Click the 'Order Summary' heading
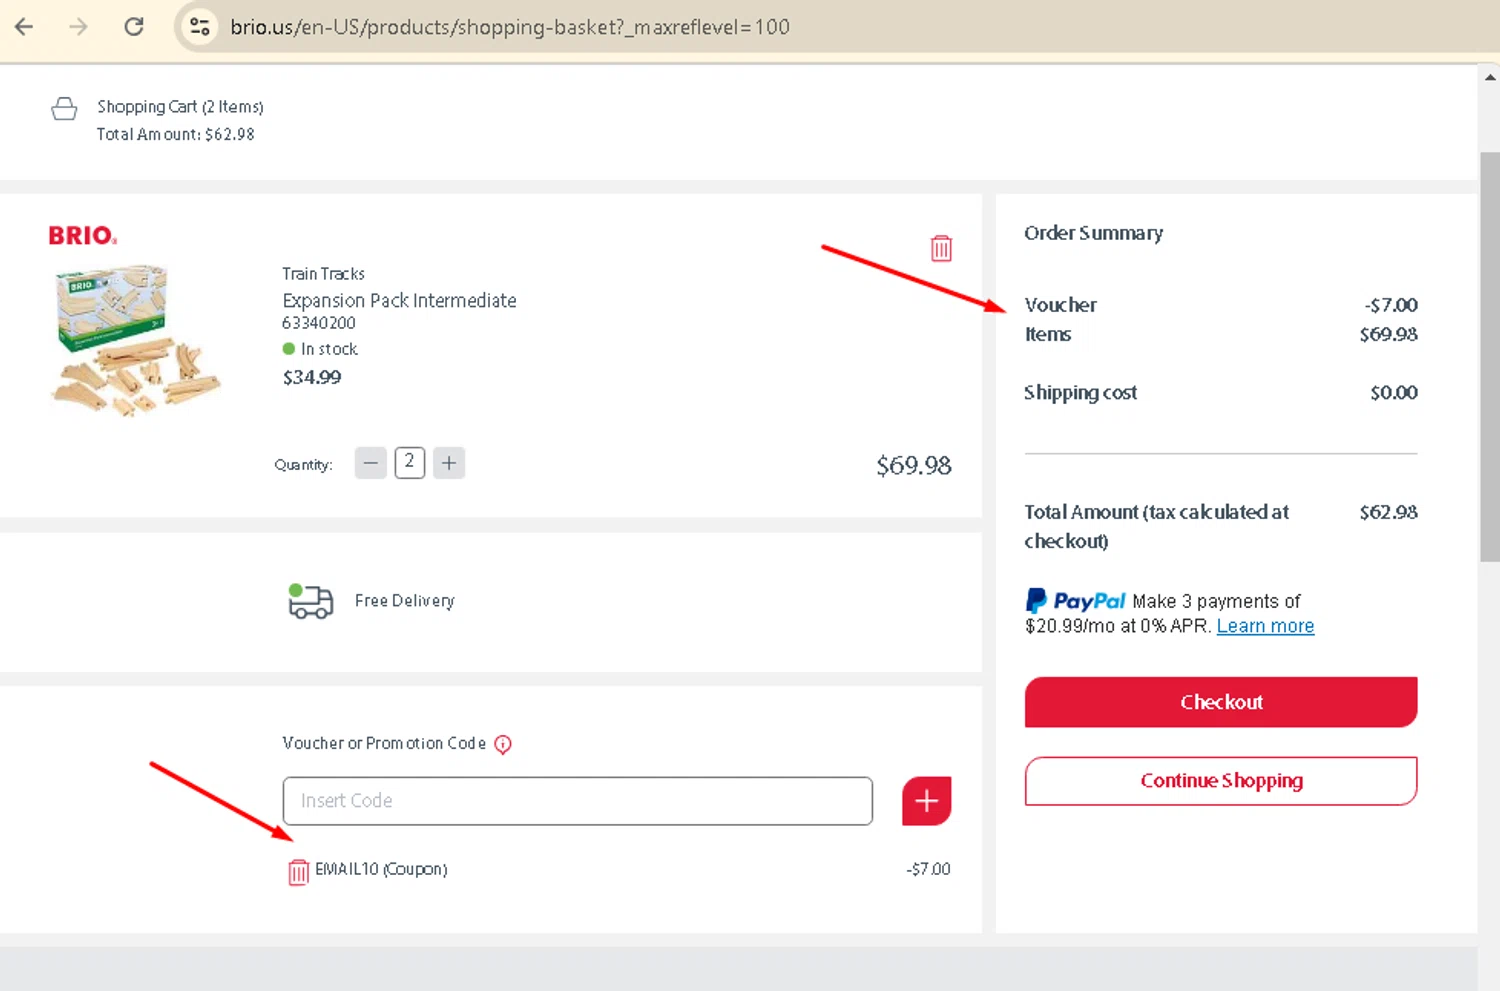 click(x=1093, y=233)
